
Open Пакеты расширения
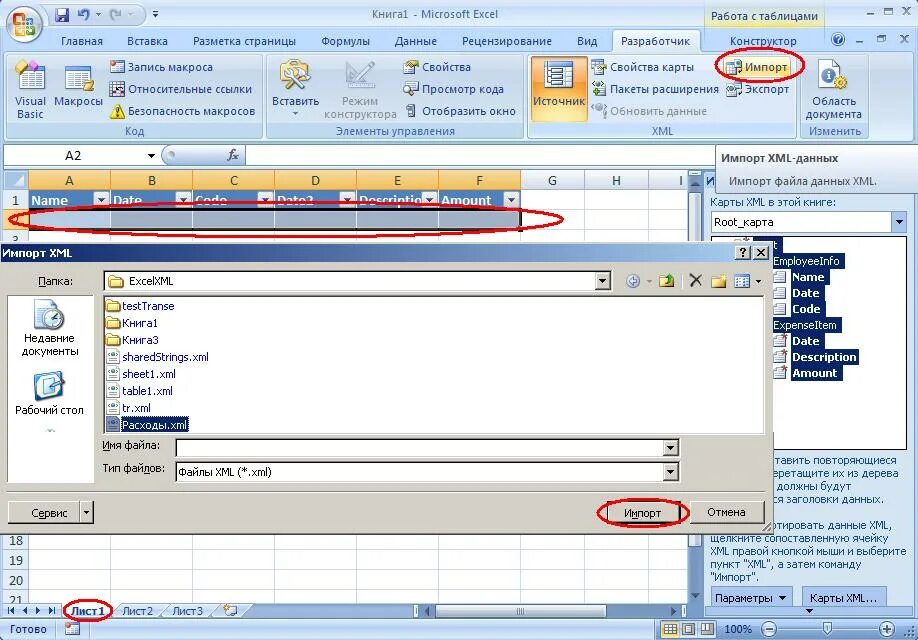coord(655,89)
